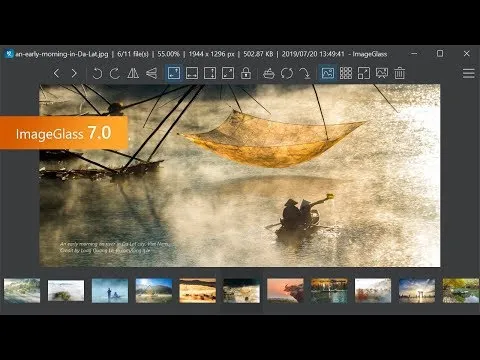Open the blue sky gate sunset thumbnail
This screenshot has width=480, height=360.
click(417, 291)
